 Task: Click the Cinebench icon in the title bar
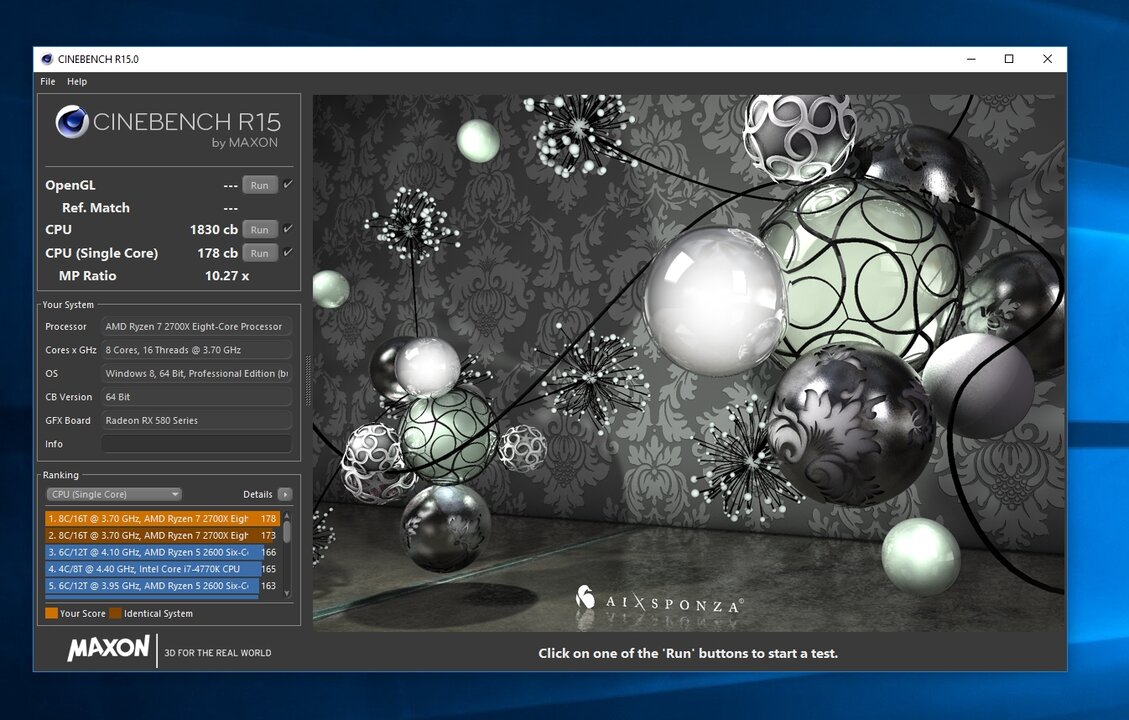click(x=47, y=59)
